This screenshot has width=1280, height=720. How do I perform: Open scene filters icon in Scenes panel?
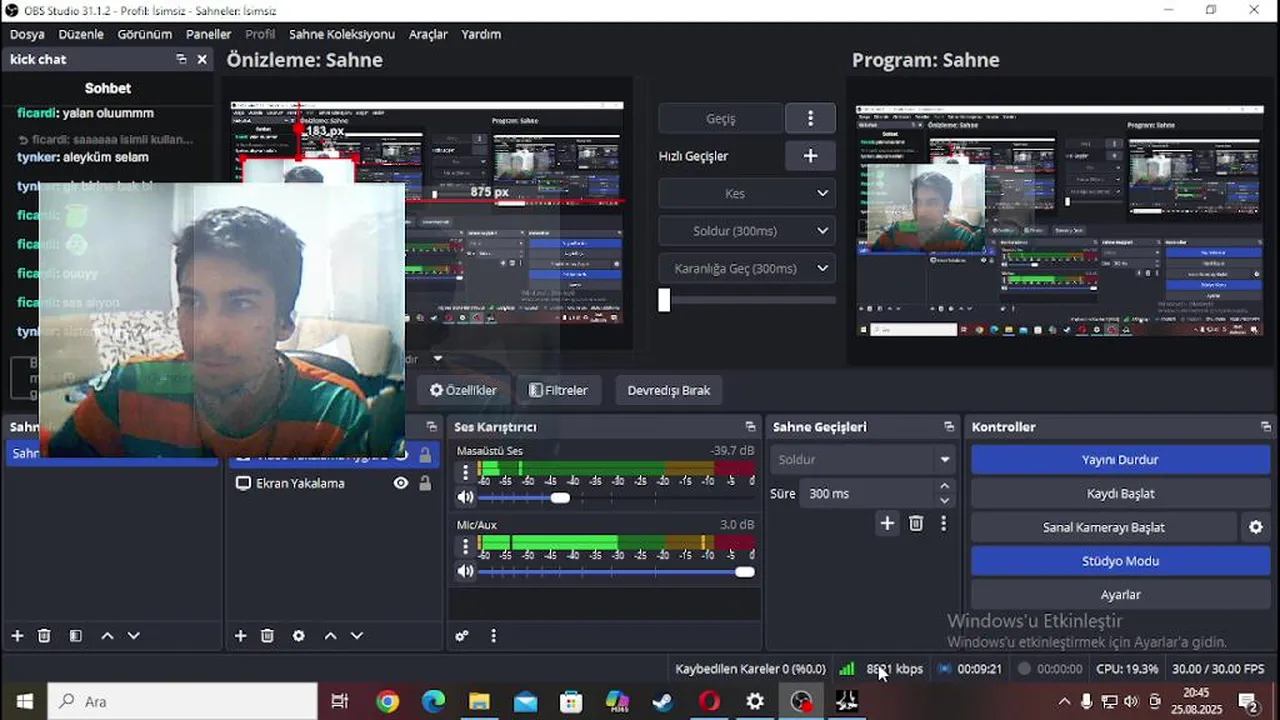75,635
